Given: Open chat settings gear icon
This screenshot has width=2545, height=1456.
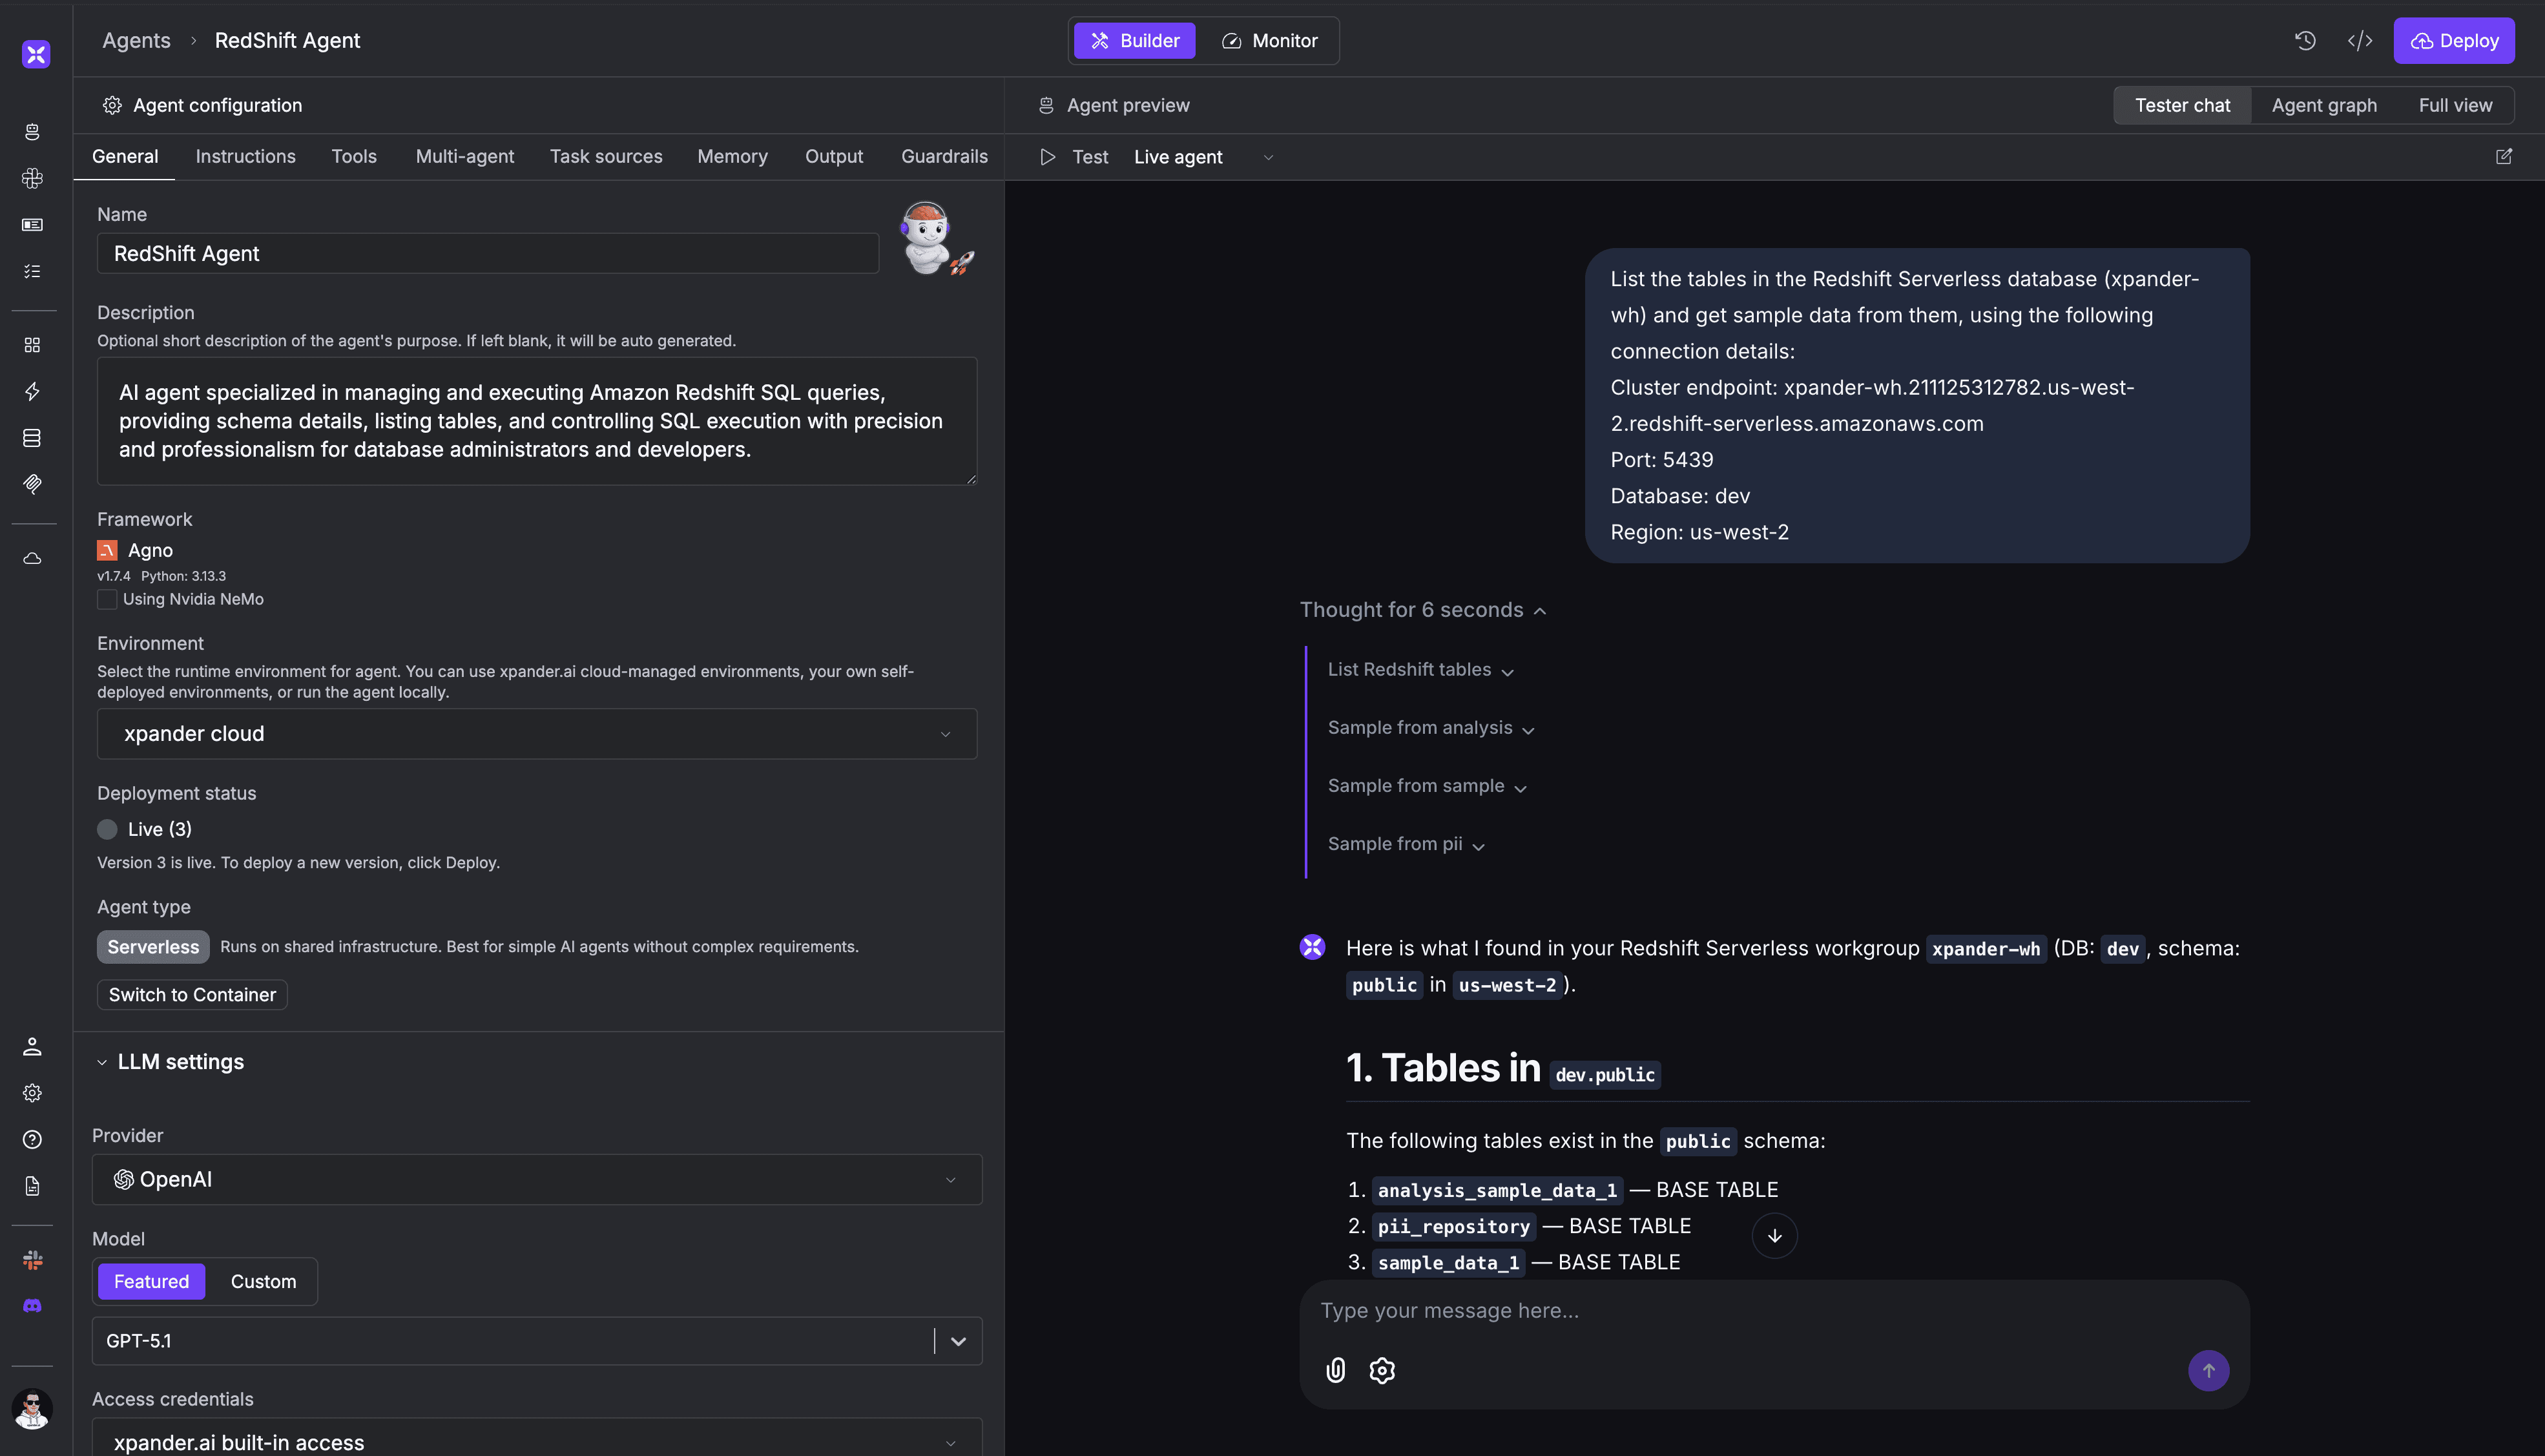Looking at the screenshot, I should [x=1382, y=1370].
